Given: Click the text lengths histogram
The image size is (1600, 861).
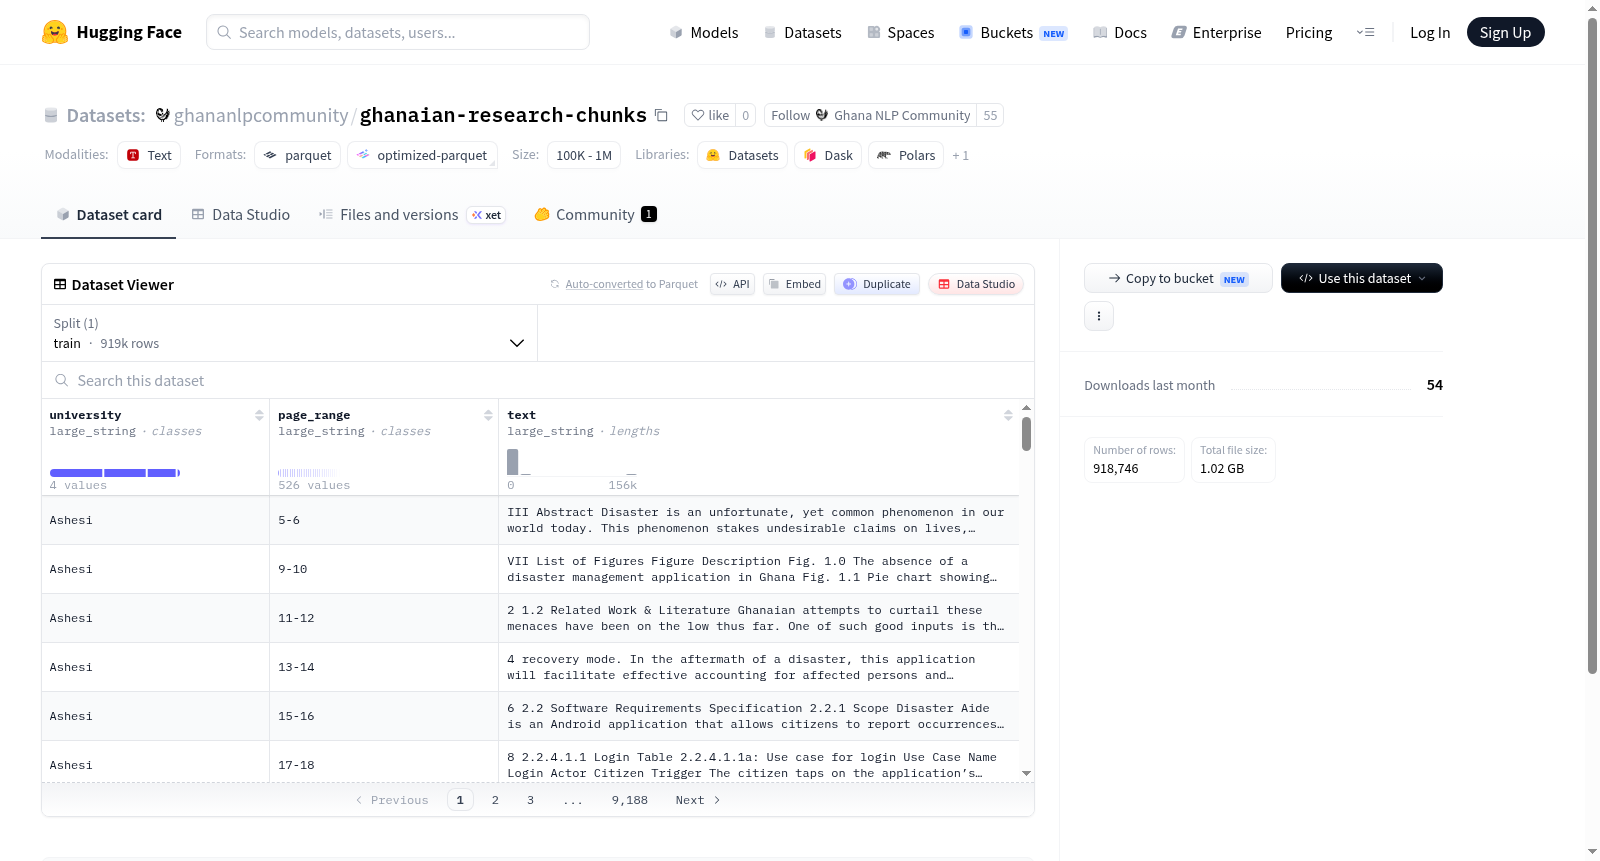Looking at the screenshot, I should click(x=572, y=462).
